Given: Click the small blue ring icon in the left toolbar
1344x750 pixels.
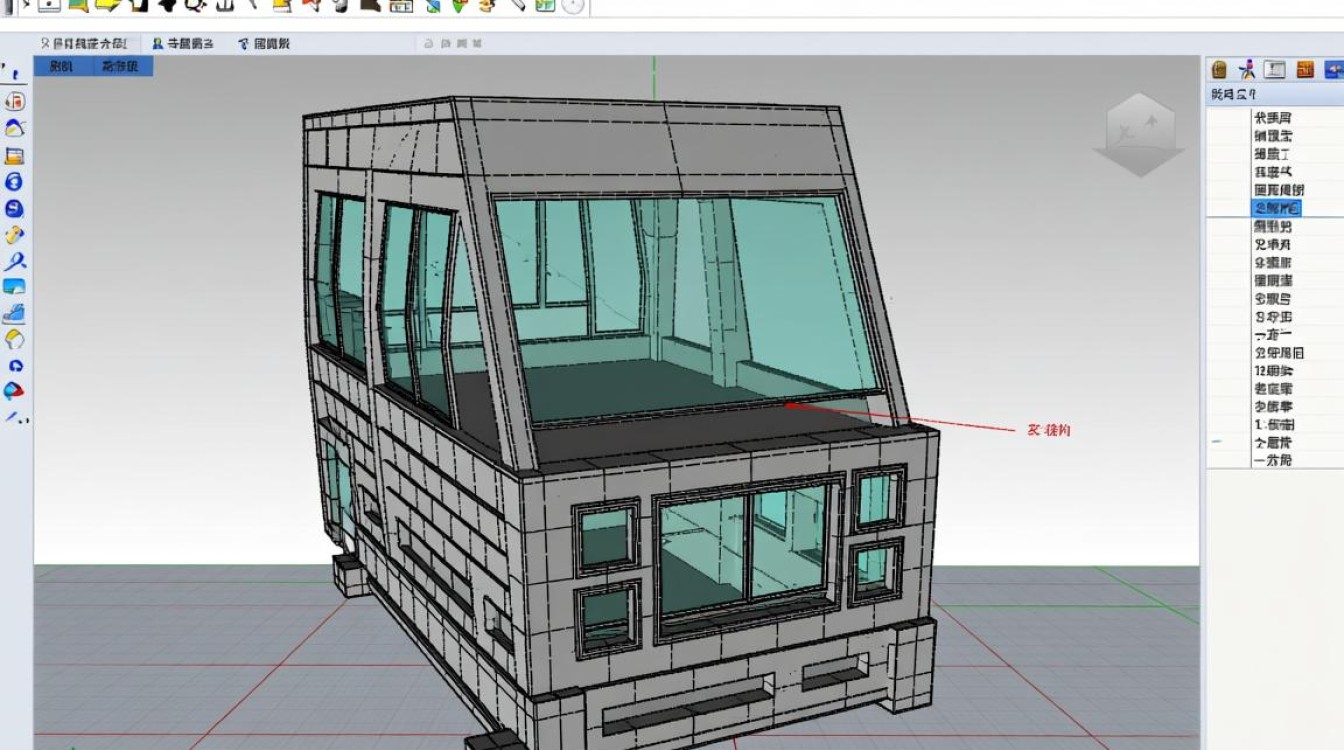Looking at the screenshot, I should [x=15, y=366].
